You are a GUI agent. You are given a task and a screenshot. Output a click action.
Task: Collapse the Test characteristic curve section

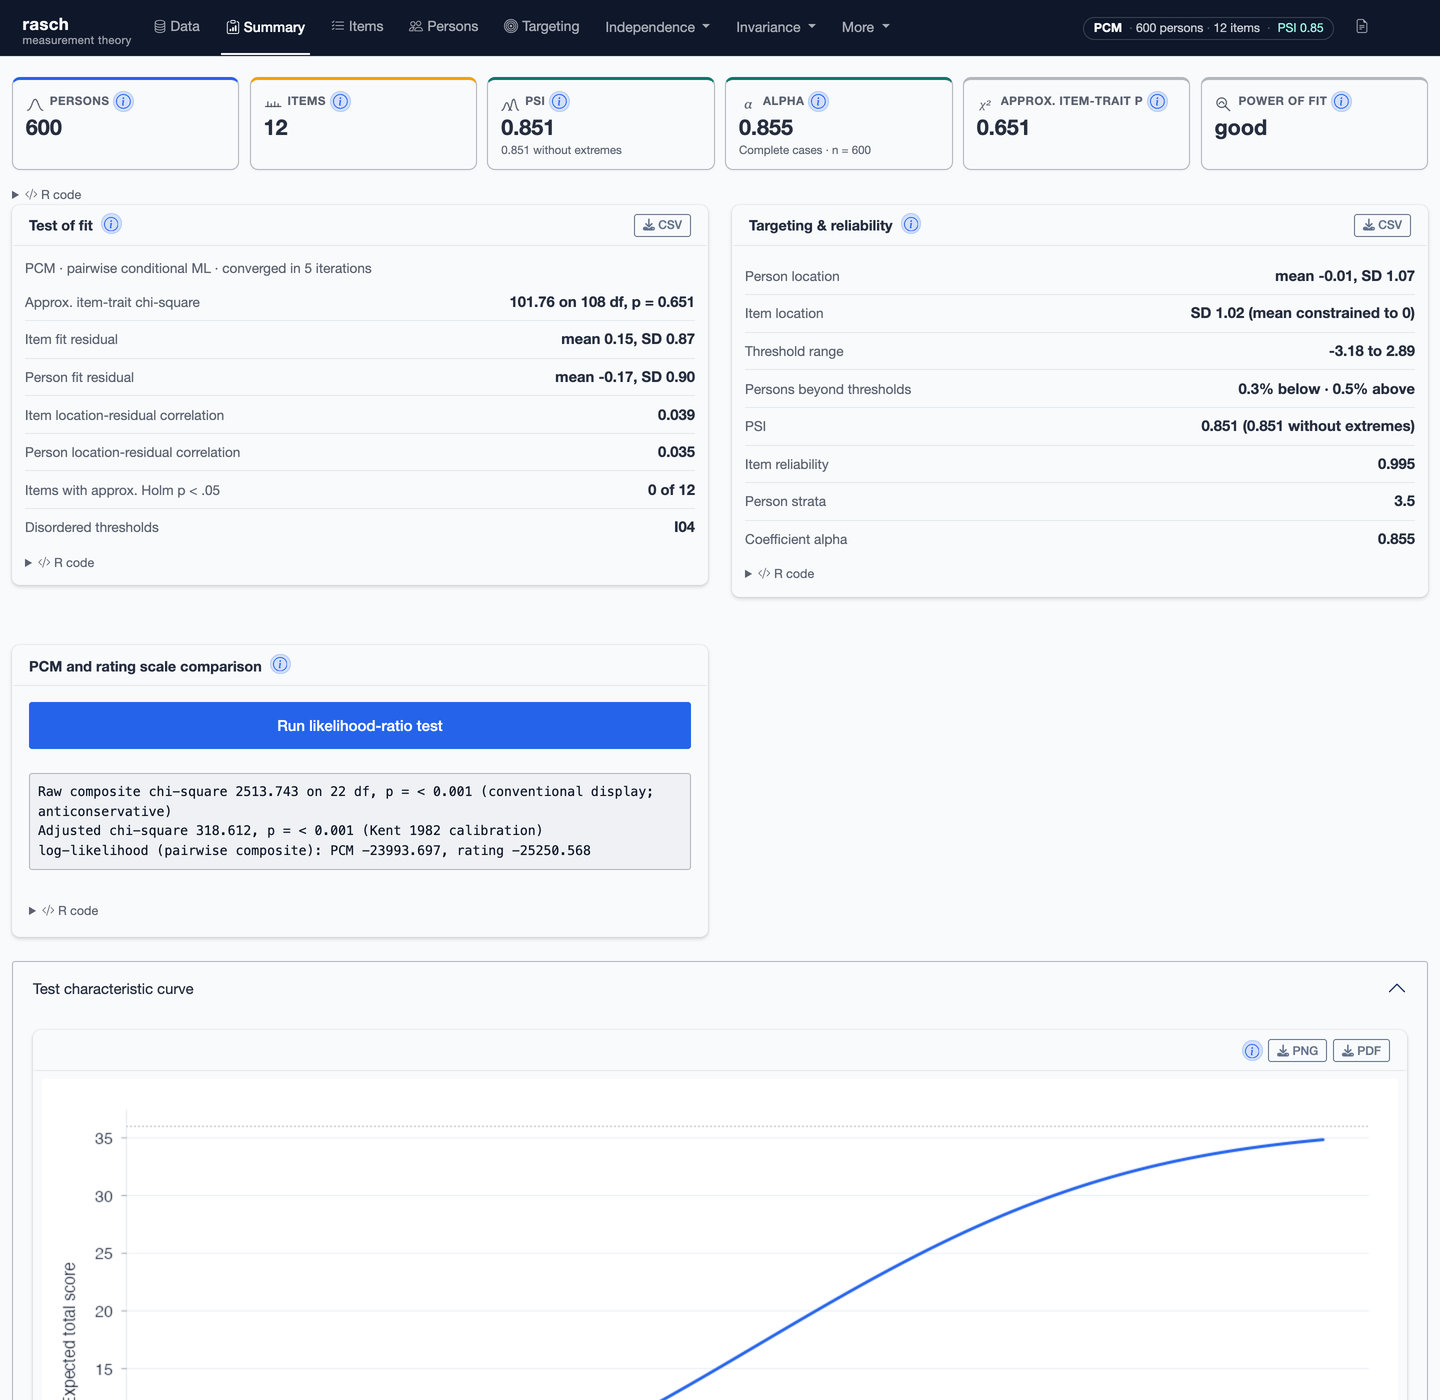coord(1397,989)
